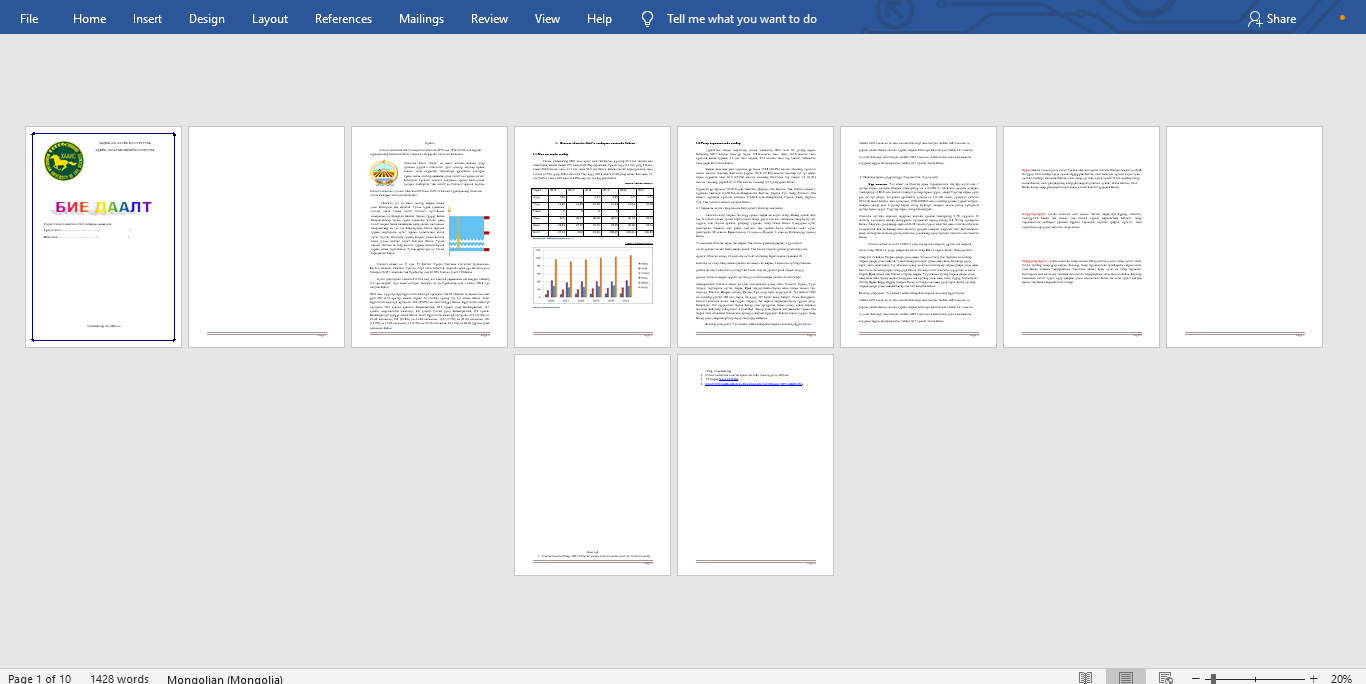Switch to Web Layout view
The width and height of the screenshot is (1366, 684).
1167,678
